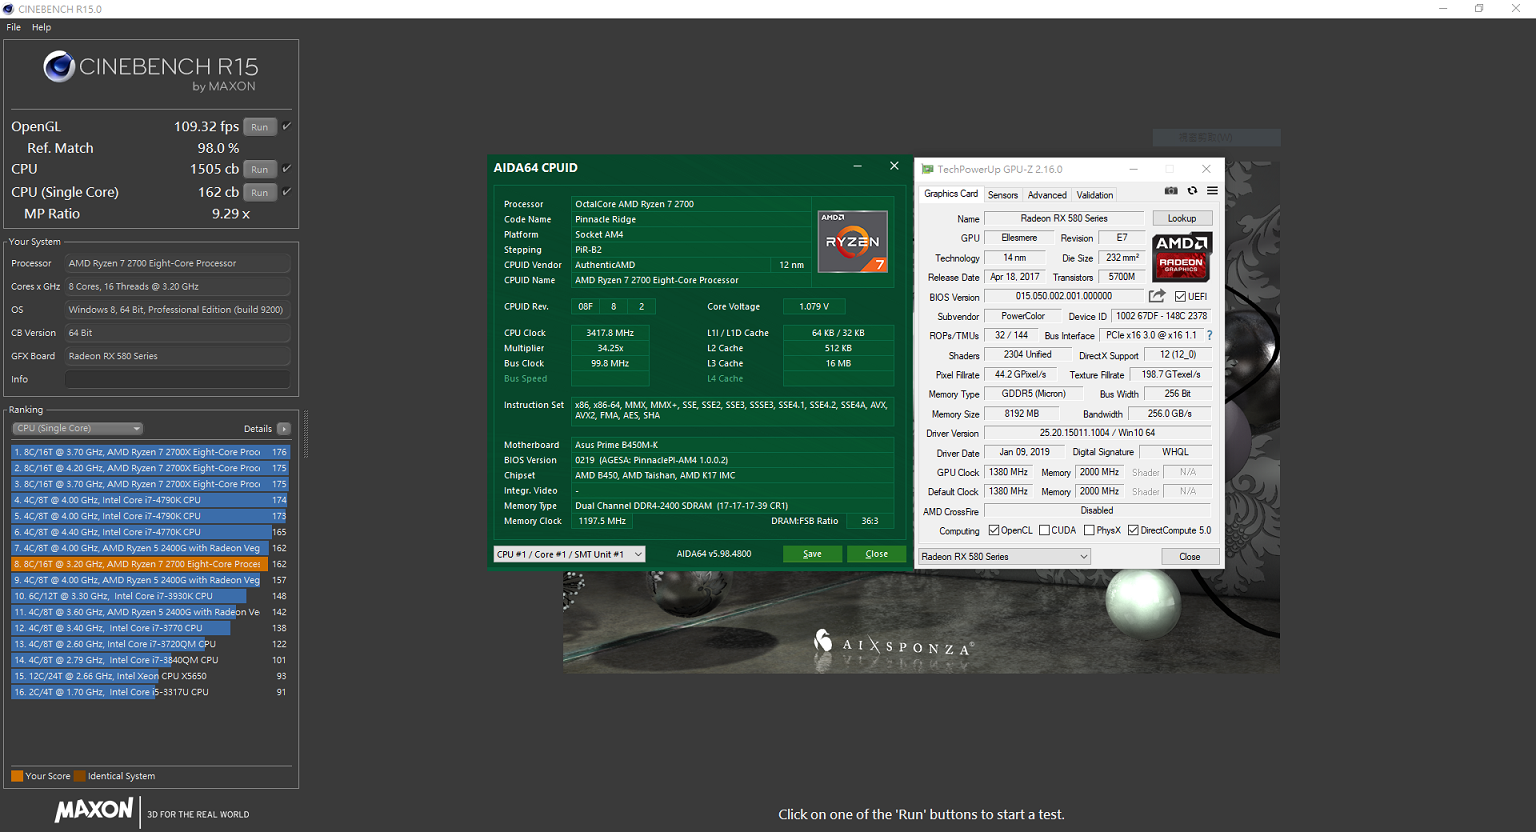The image size is (1536, 832).
Task: Switch to the Graphics Card tab
Action: point(951,194)
